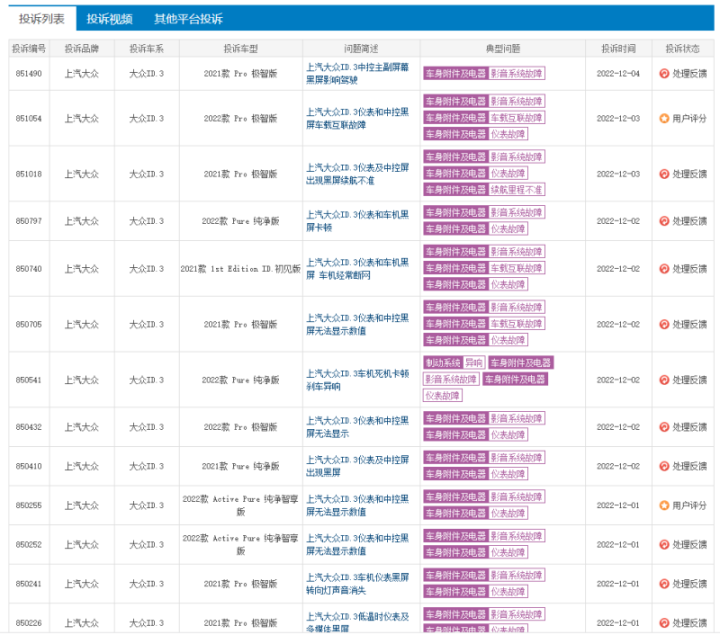Screen dimensions: 720x635
Task: Click model cell 2021款 1st Edition ID.初见版
Action: click(241, 269)
